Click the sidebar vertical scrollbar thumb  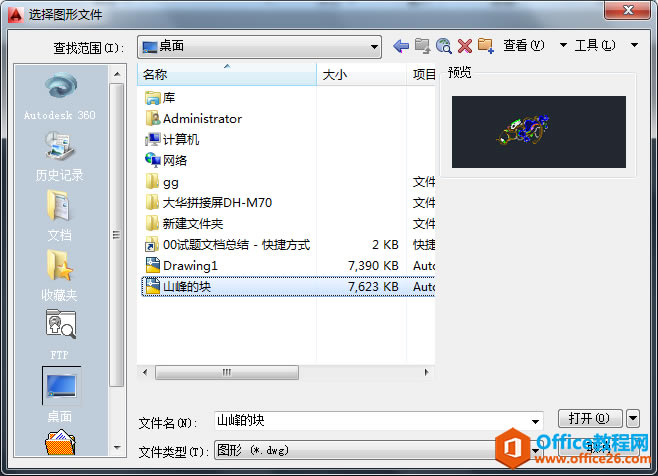coord(117,235)
